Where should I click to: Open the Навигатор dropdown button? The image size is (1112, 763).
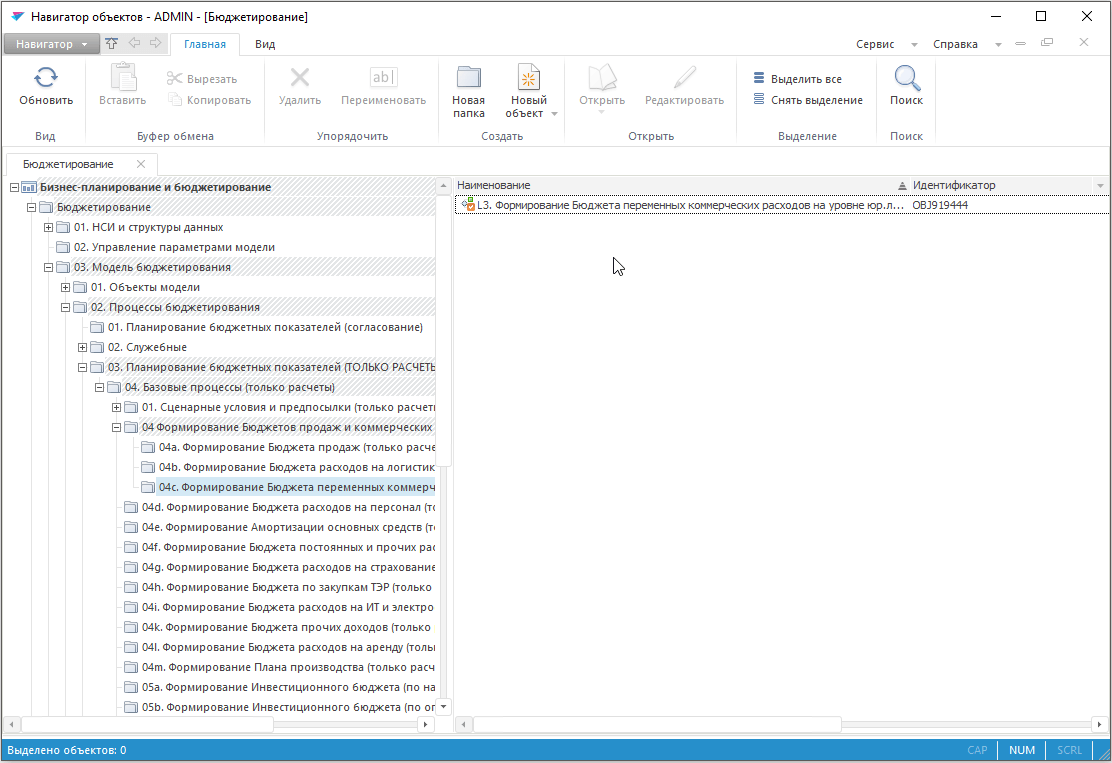click(x=51, y=44)
